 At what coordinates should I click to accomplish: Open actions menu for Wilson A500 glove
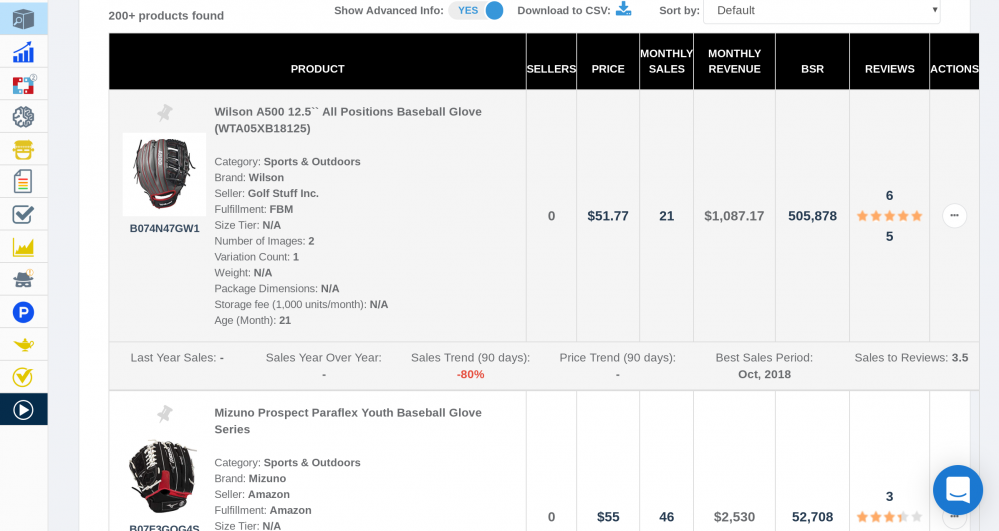tap(954, 216)
